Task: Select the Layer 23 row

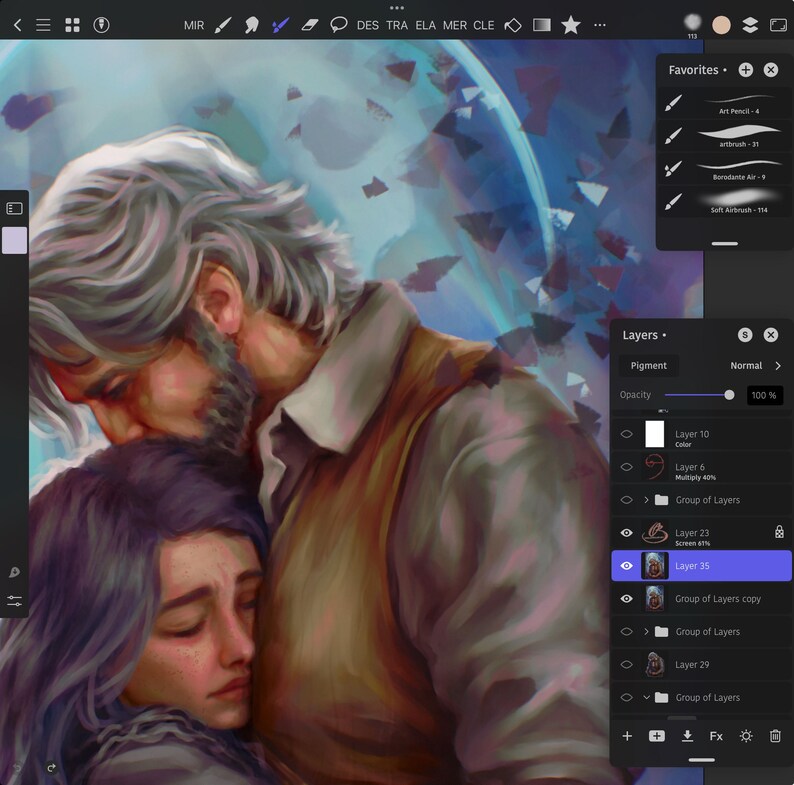Action: [x=702, y=533]
